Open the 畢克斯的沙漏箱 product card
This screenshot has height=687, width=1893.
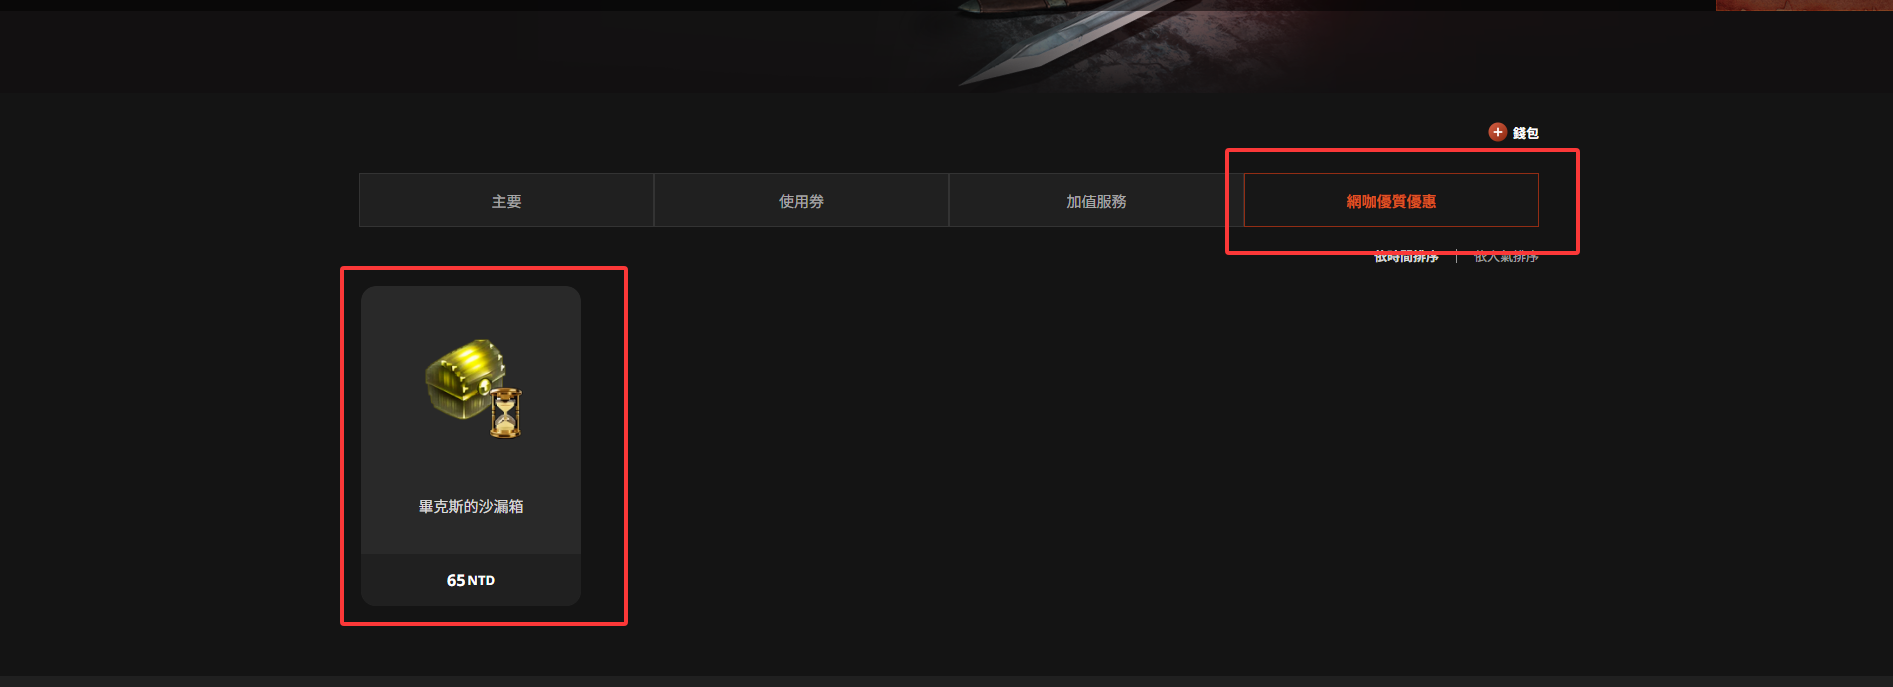pyautogui.click(x=471, y=446)
